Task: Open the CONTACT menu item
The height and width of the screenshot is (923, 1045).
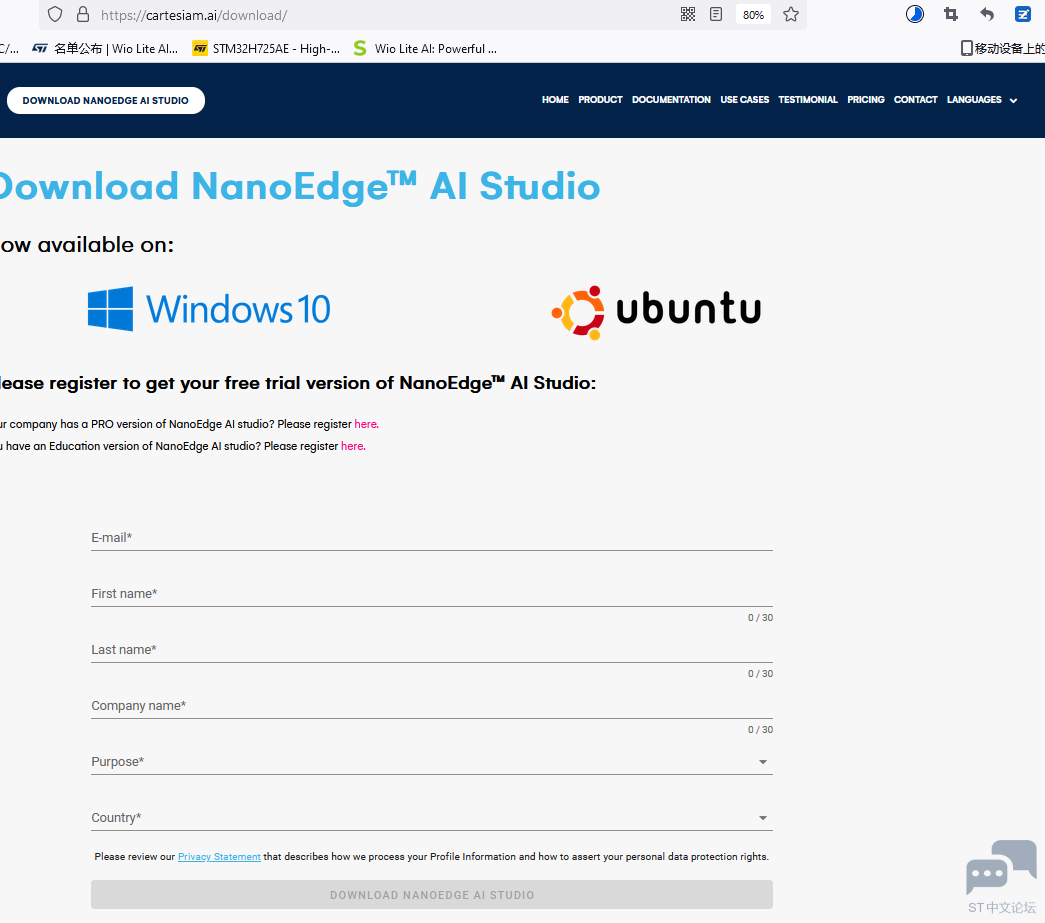Action: pyautogui.click(x=915, y=100)
